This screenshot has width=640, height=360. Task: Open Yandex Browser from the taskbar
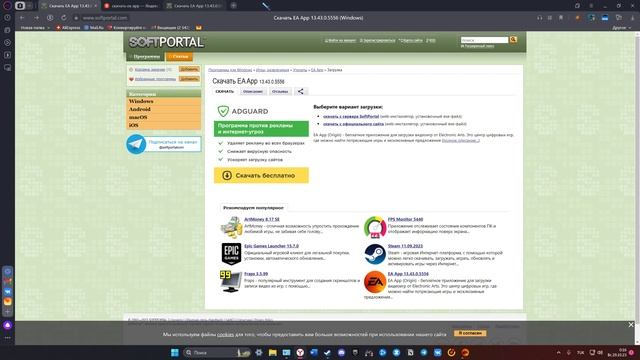click(300, 353)
